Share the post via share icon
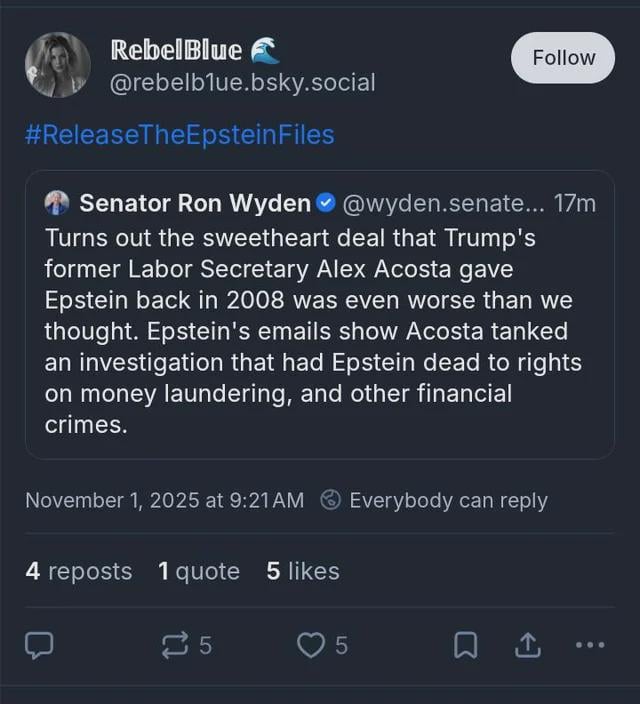Screen dimensions: 640x704 tap(527, 646)
